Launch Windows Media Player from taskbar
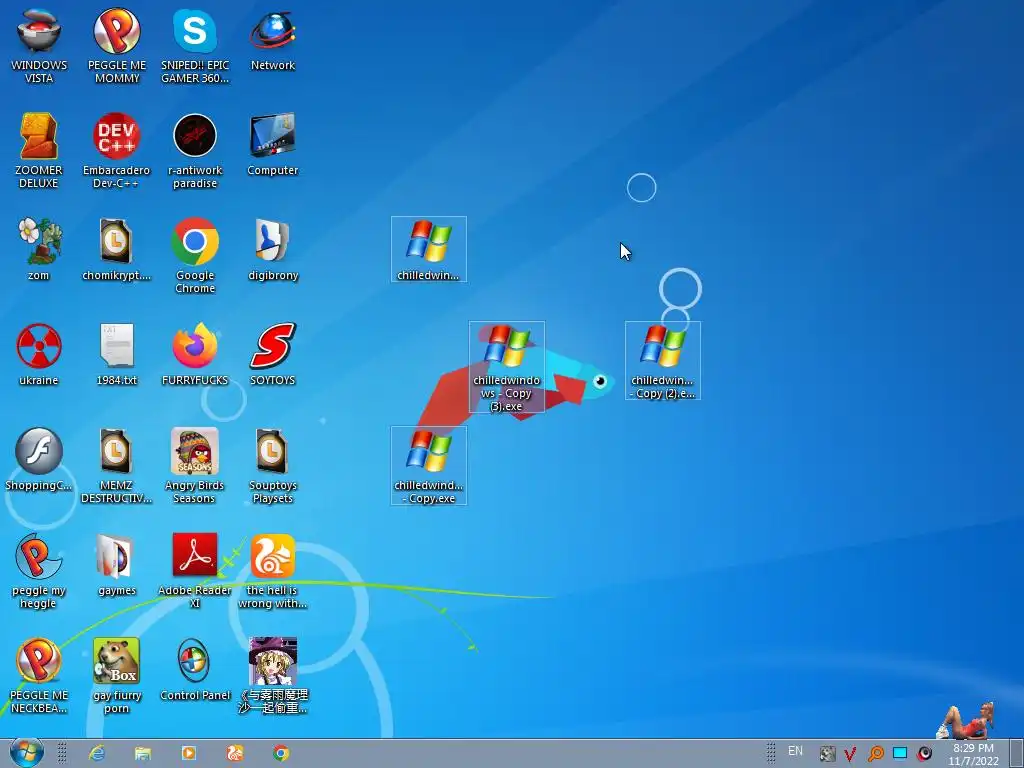This screenshot has height=768, width=1024. pos(189,754)
